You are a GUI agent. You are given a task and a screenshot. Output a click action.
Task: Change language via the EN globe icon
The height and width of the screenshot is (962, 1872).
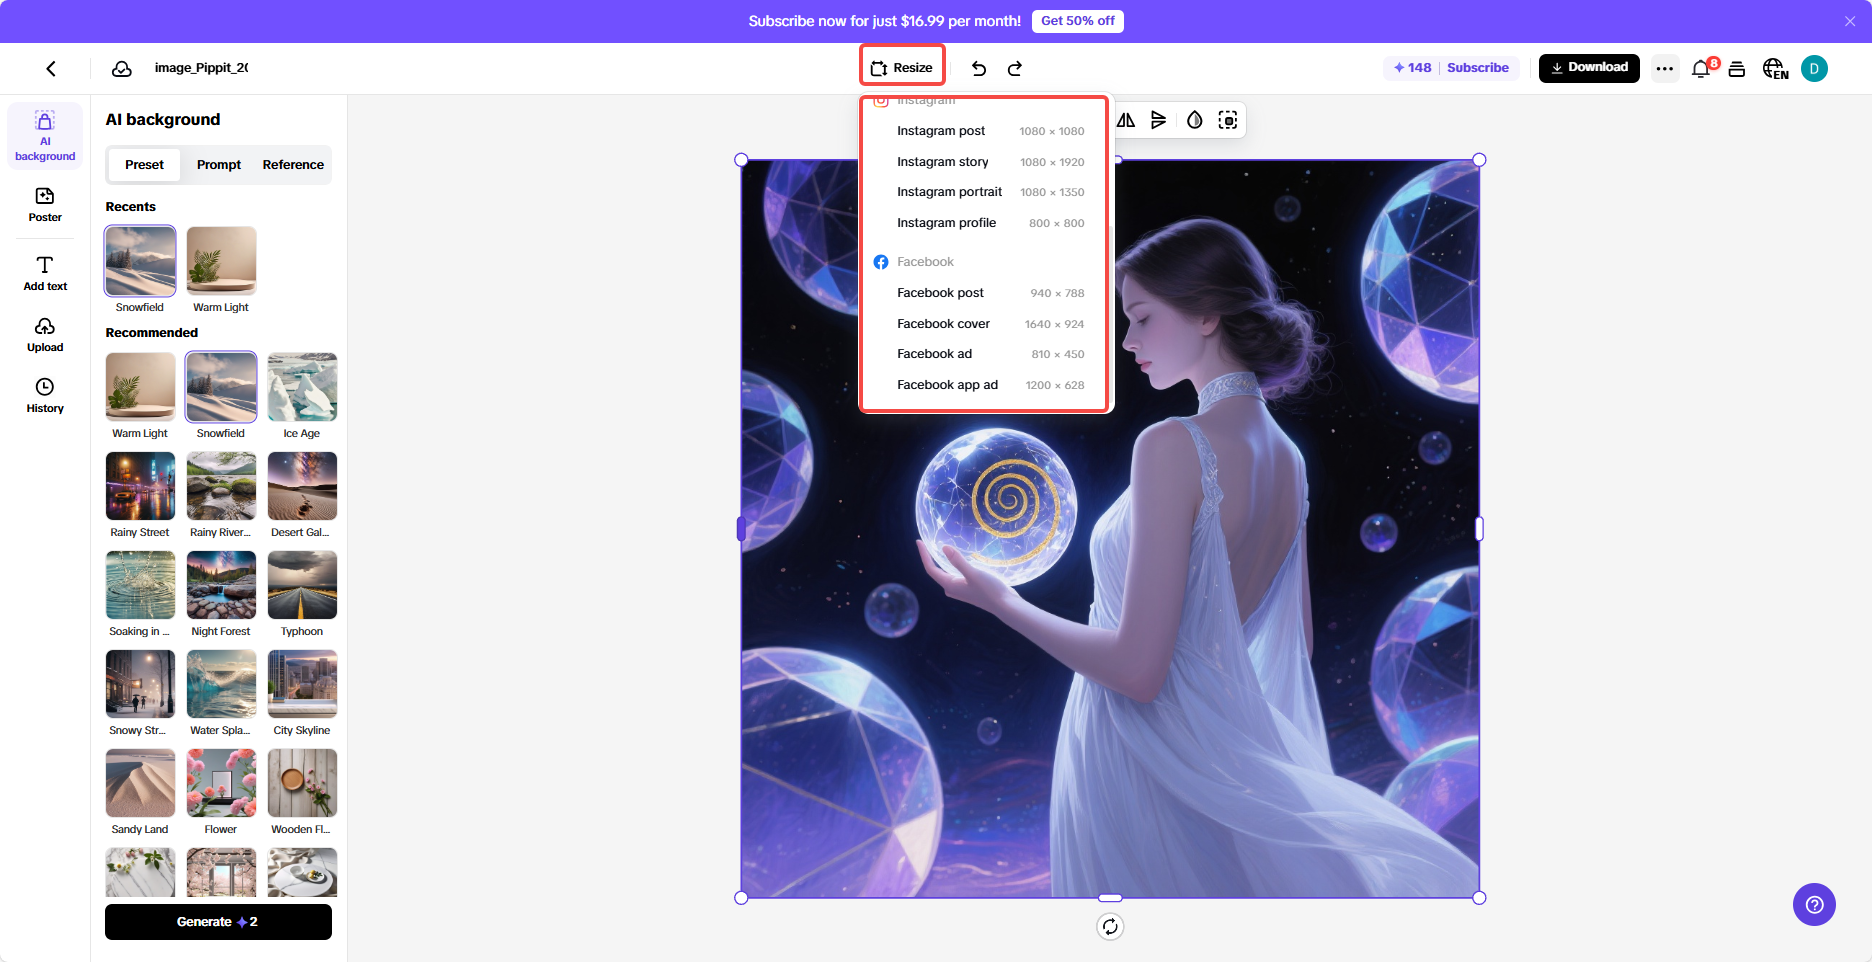1775,68
